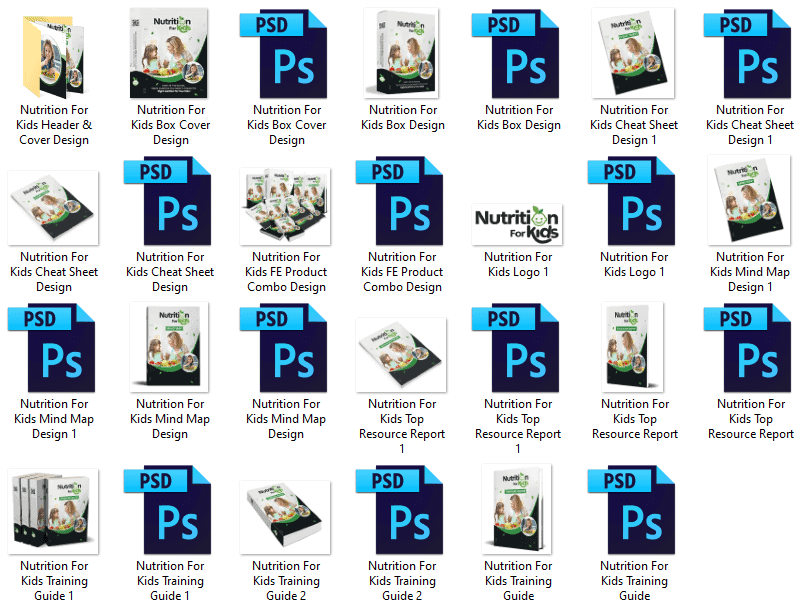Screen dimensions: 808x614
Task: Select the Training Guide 2 image thumbnail
Action: point(286,515)
